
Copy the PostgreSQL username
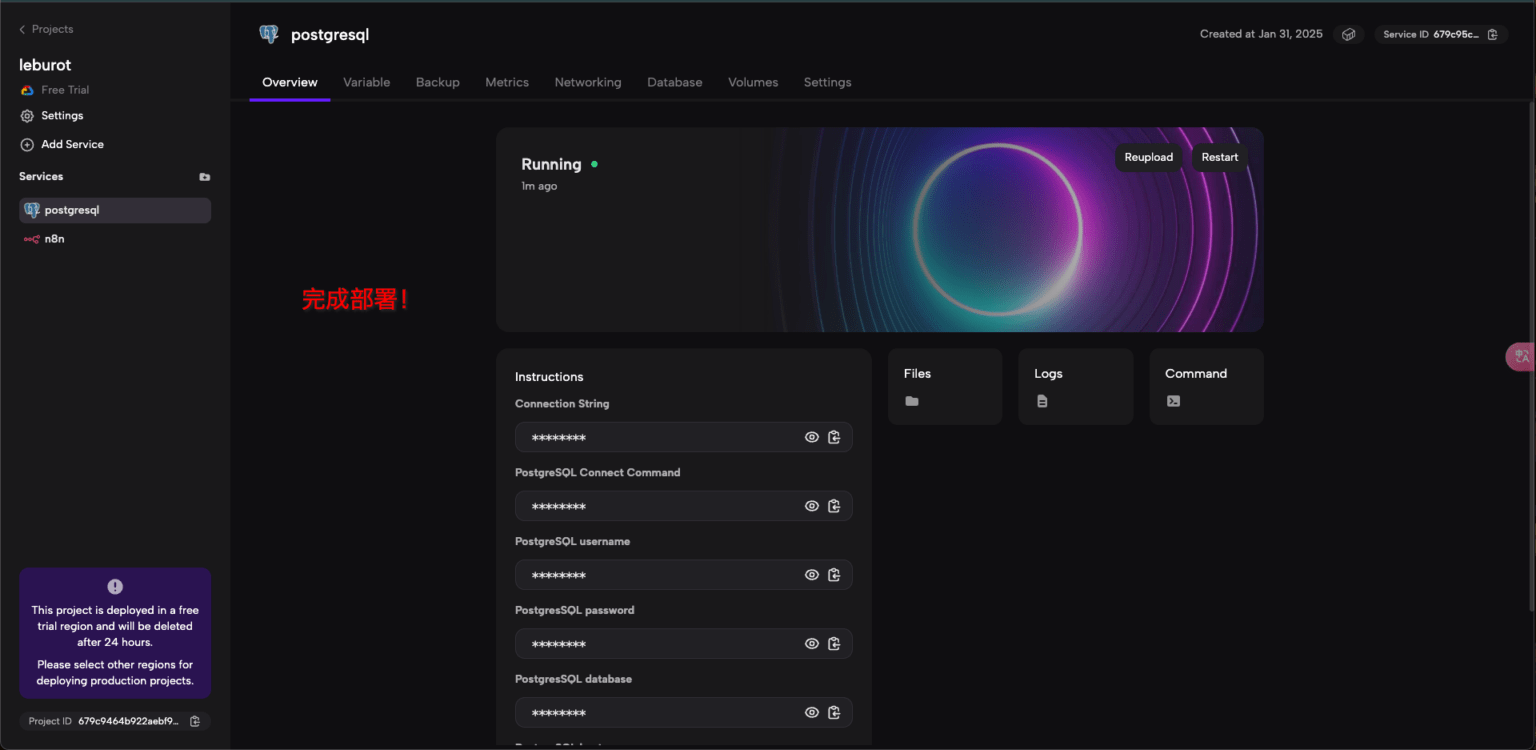(x=834, y=575)
